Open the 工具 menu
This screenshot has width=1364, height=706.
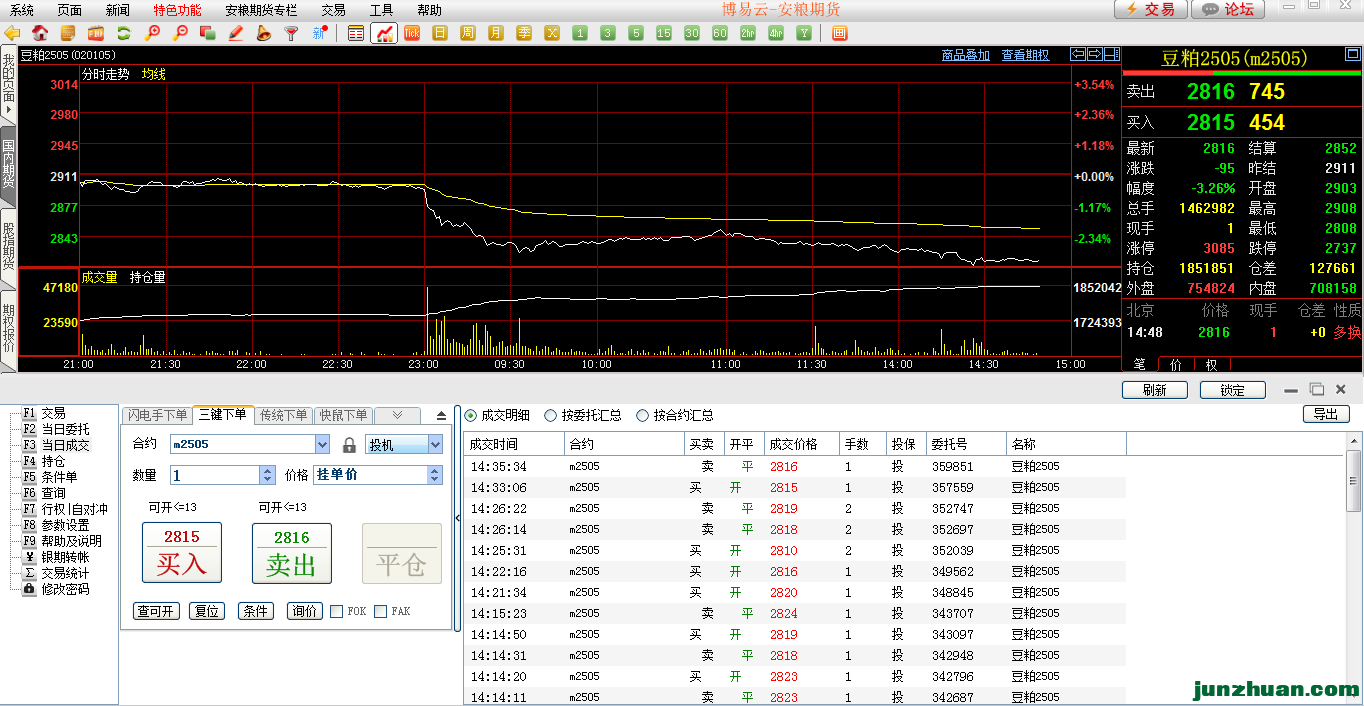click(381, 10)
